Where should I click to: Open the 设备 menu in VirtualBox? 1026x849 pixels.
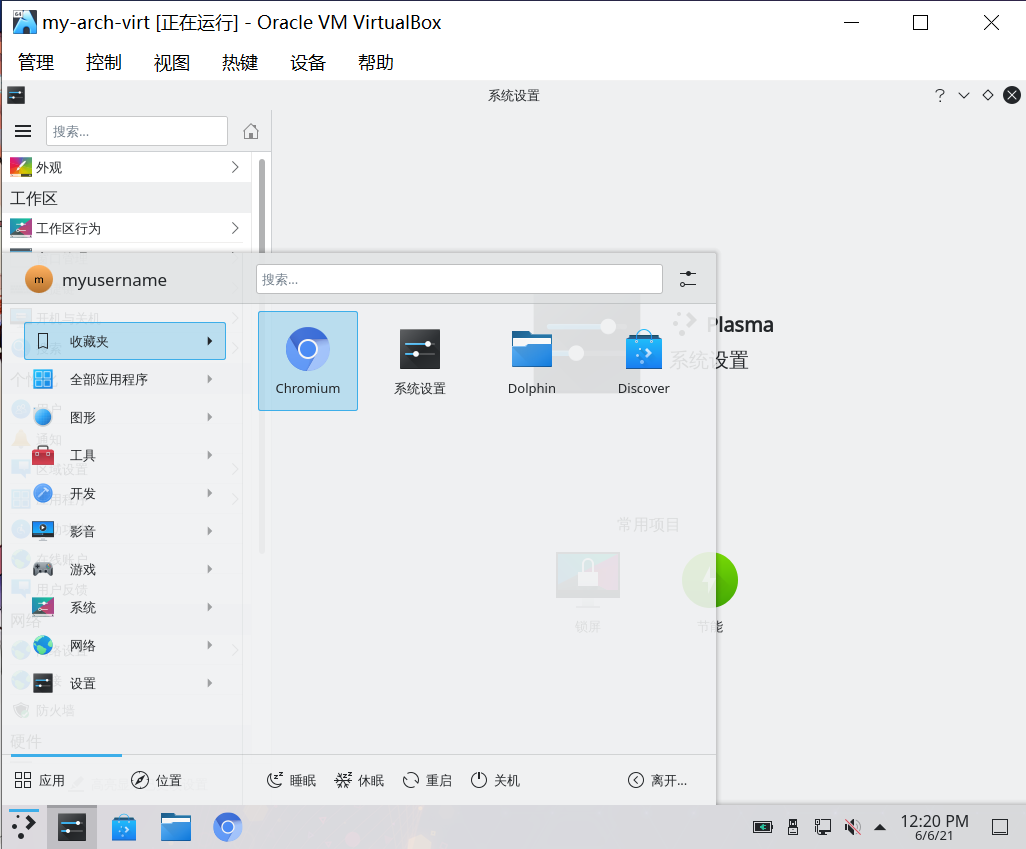[308, 62]
